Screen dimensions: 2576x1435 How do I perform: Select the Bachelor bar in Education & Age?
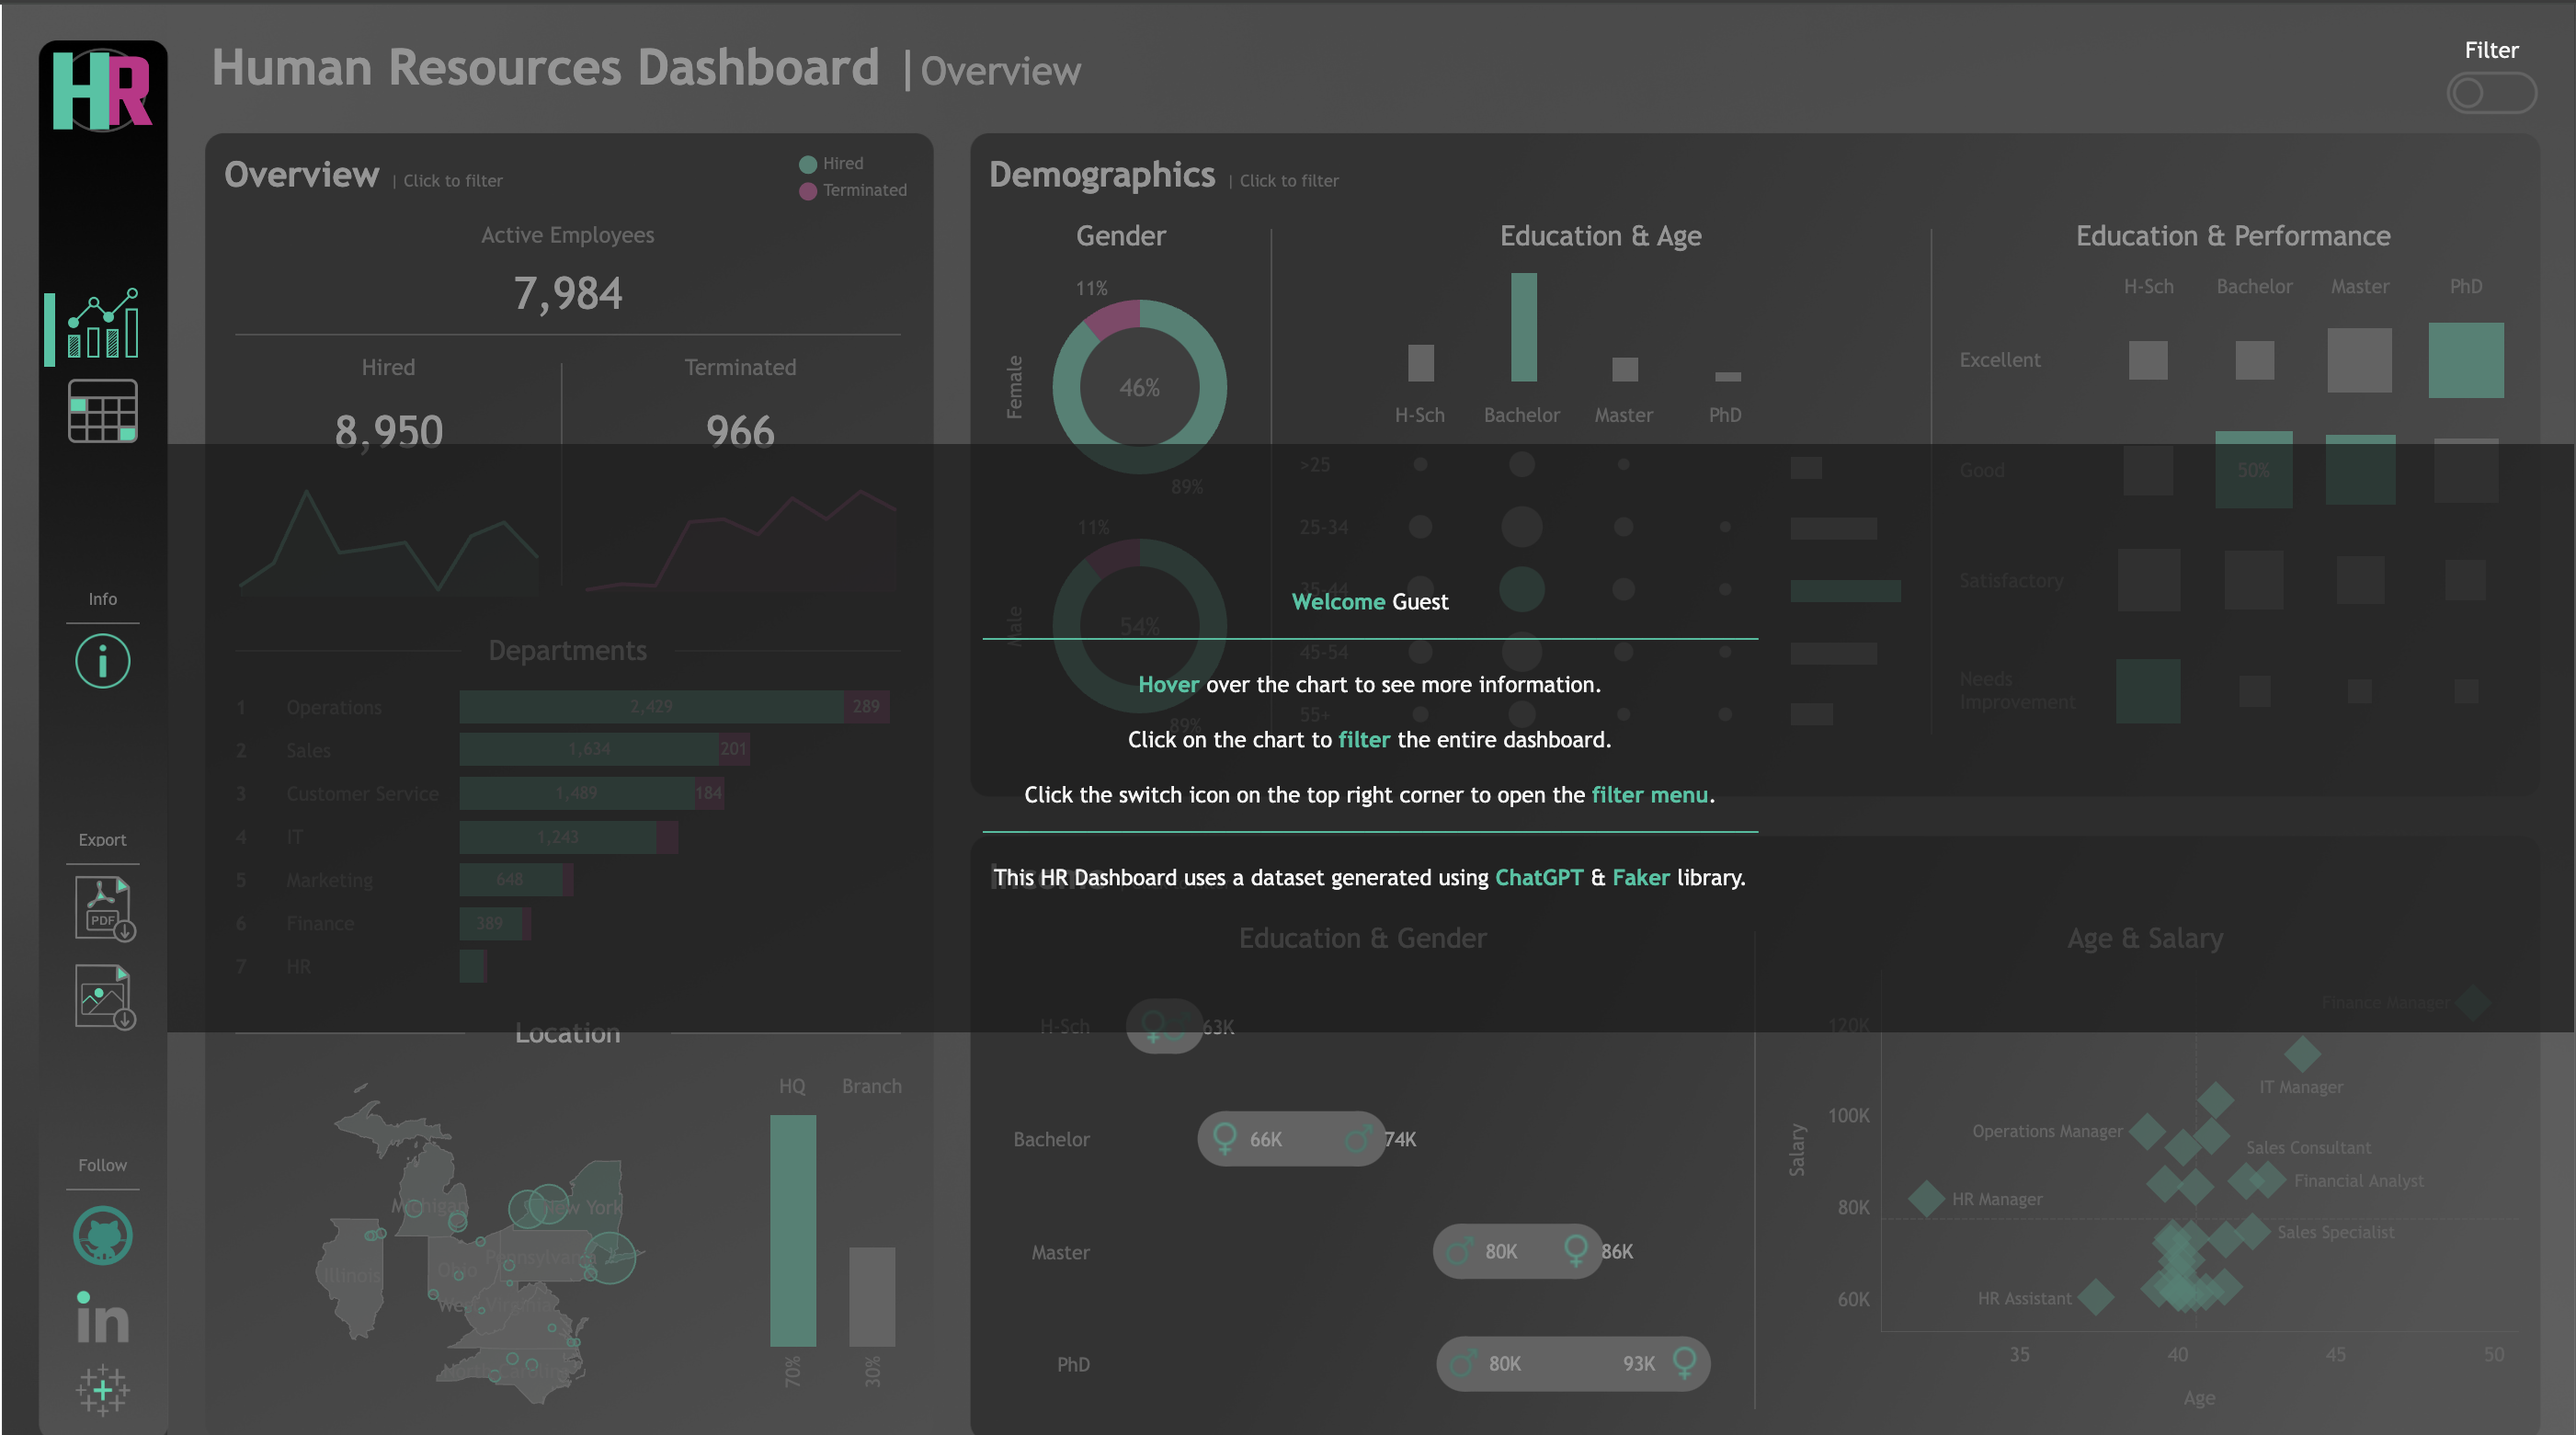[x=1522, y=330]
